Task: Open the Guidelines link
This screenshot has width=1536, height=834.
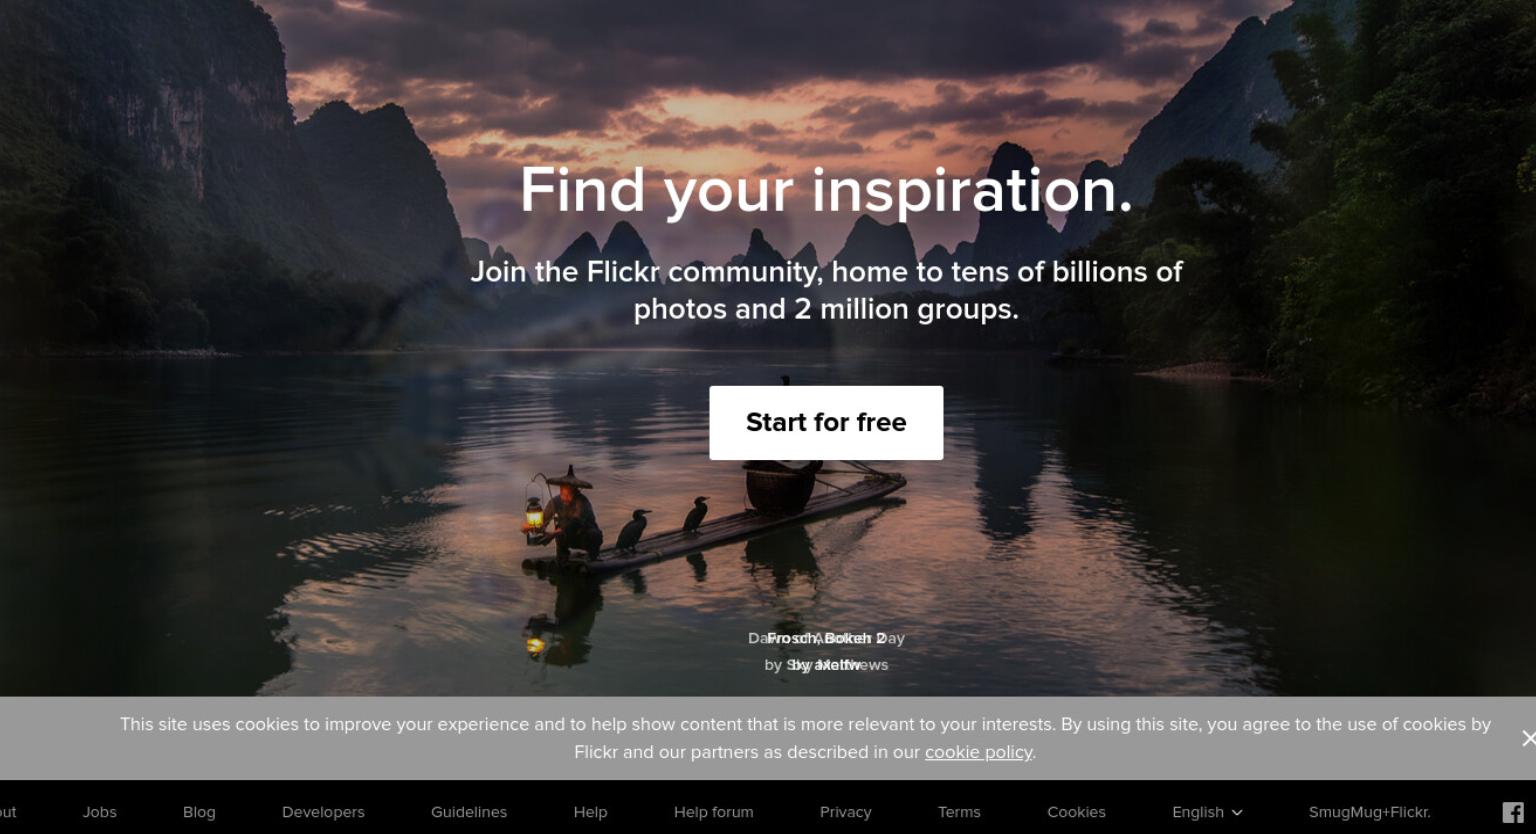Action: pyautogui.click(x=469, y=812)
